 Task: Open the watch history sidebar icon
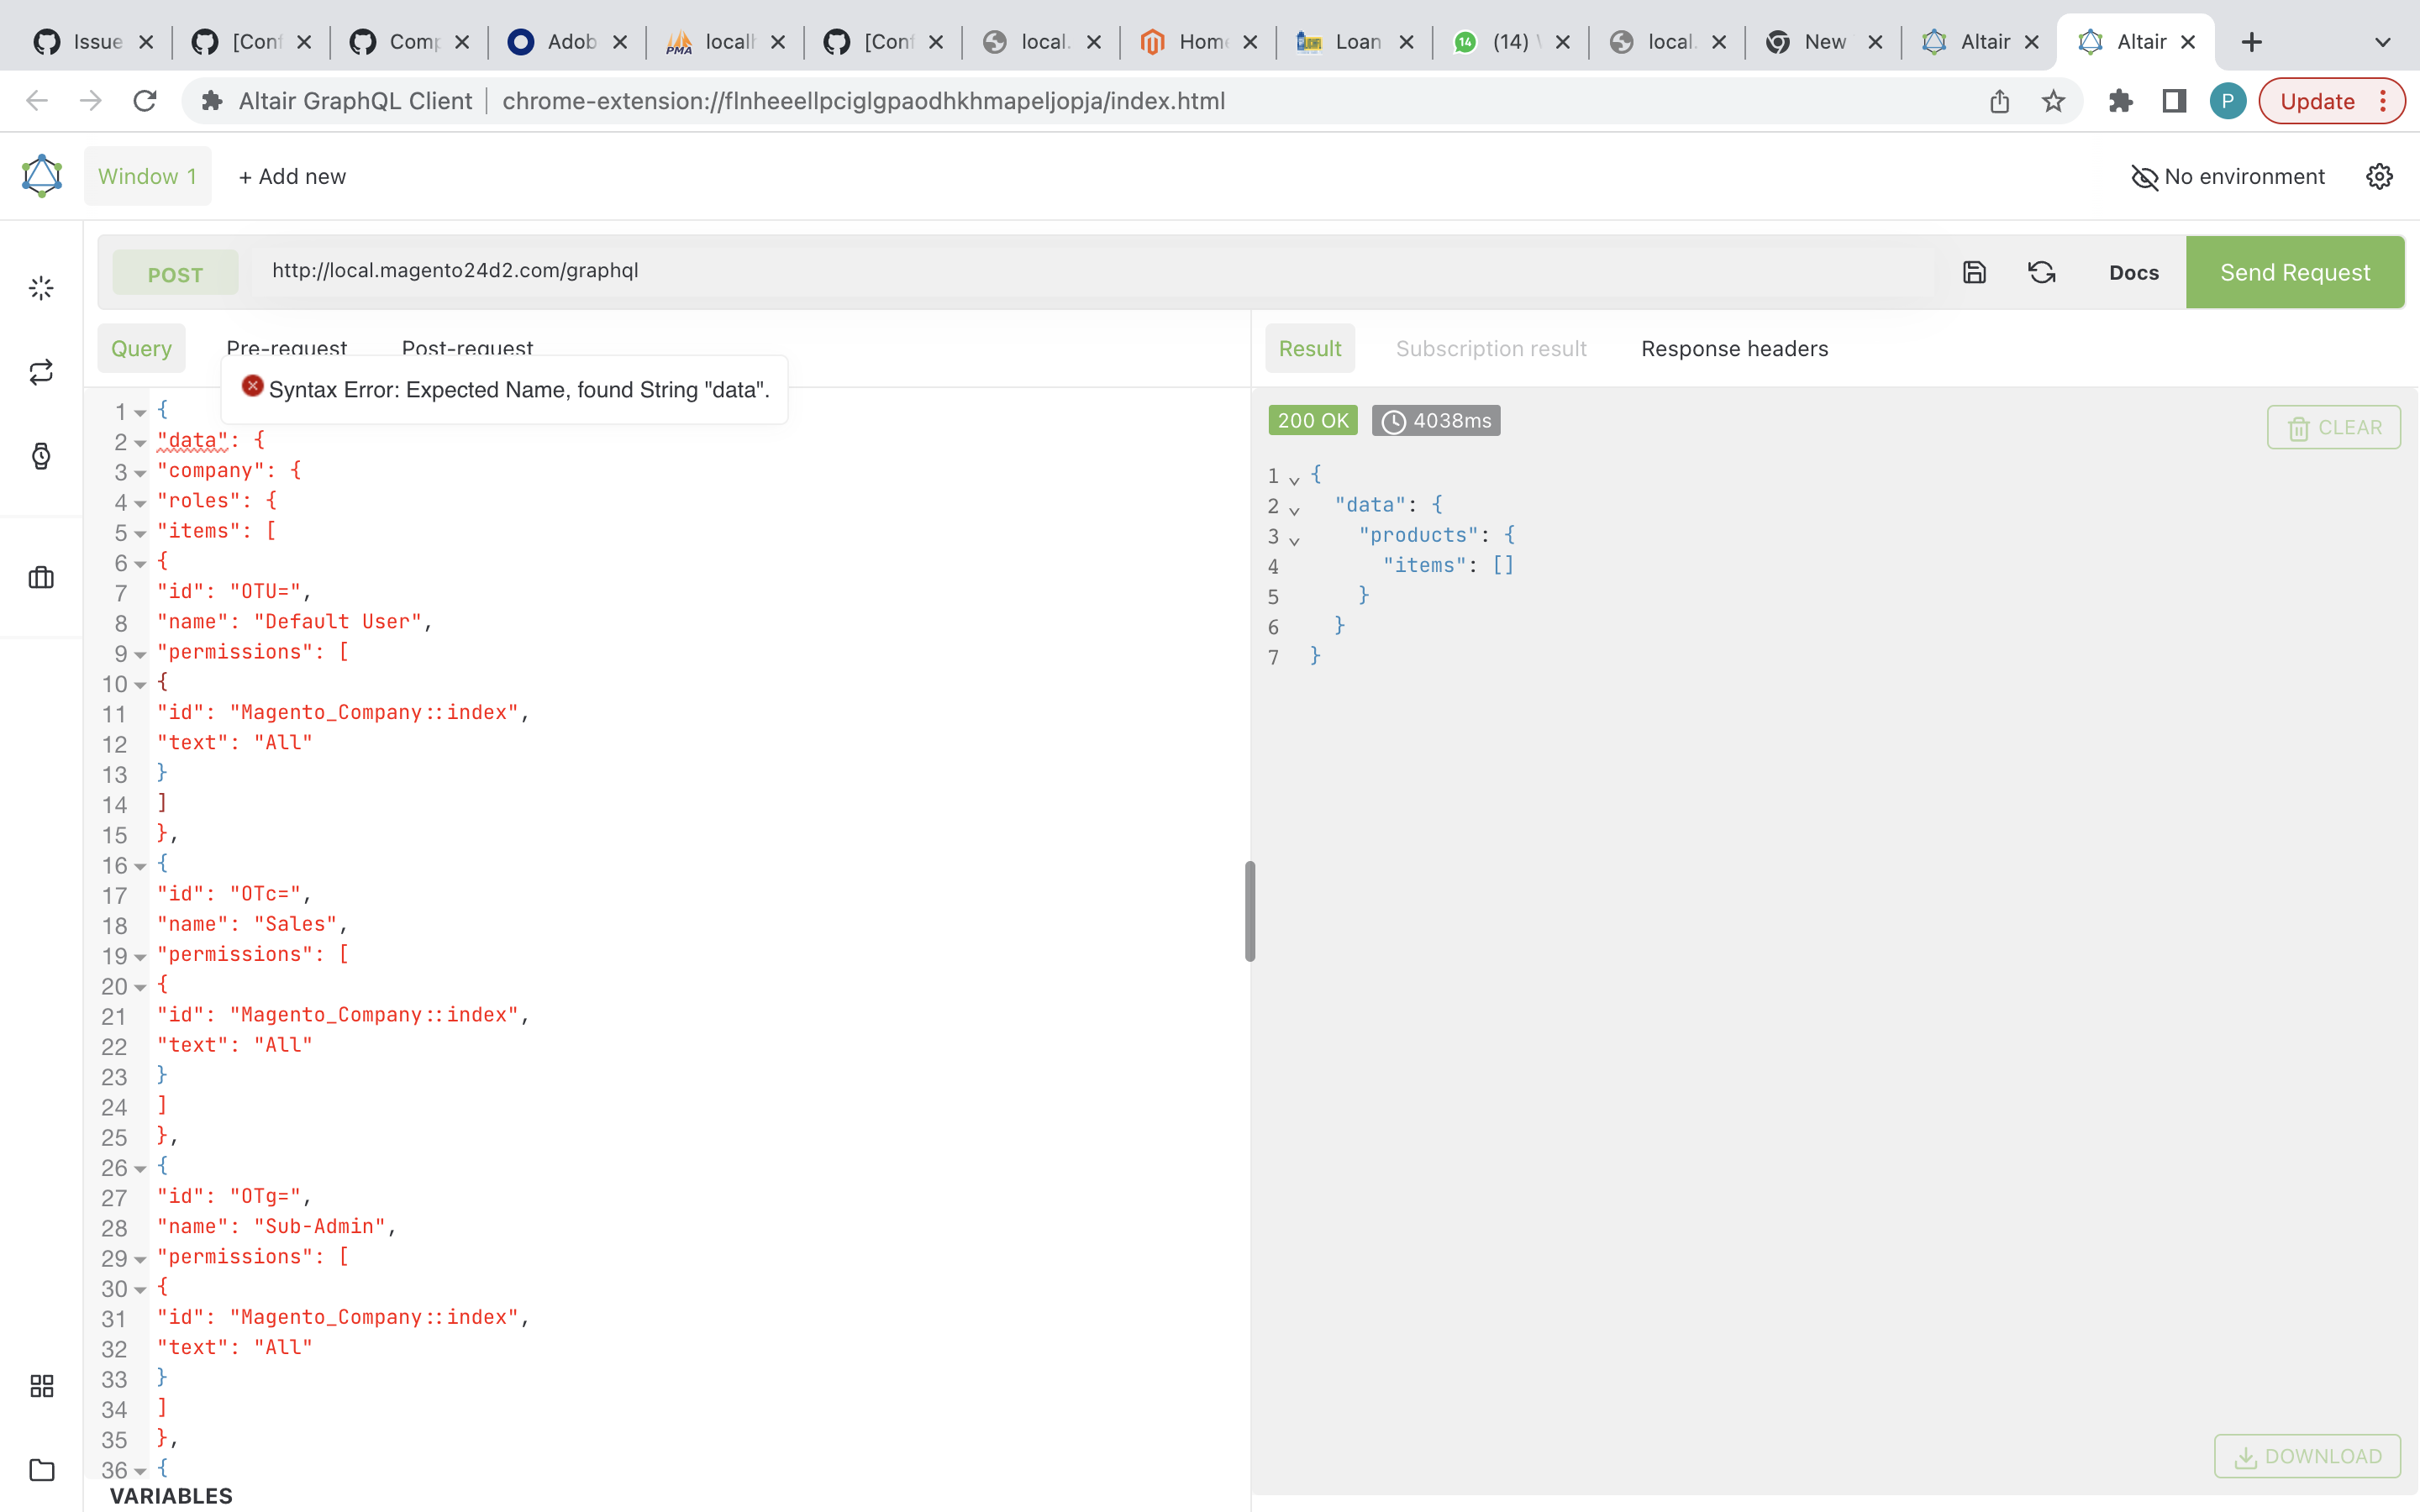41,456
